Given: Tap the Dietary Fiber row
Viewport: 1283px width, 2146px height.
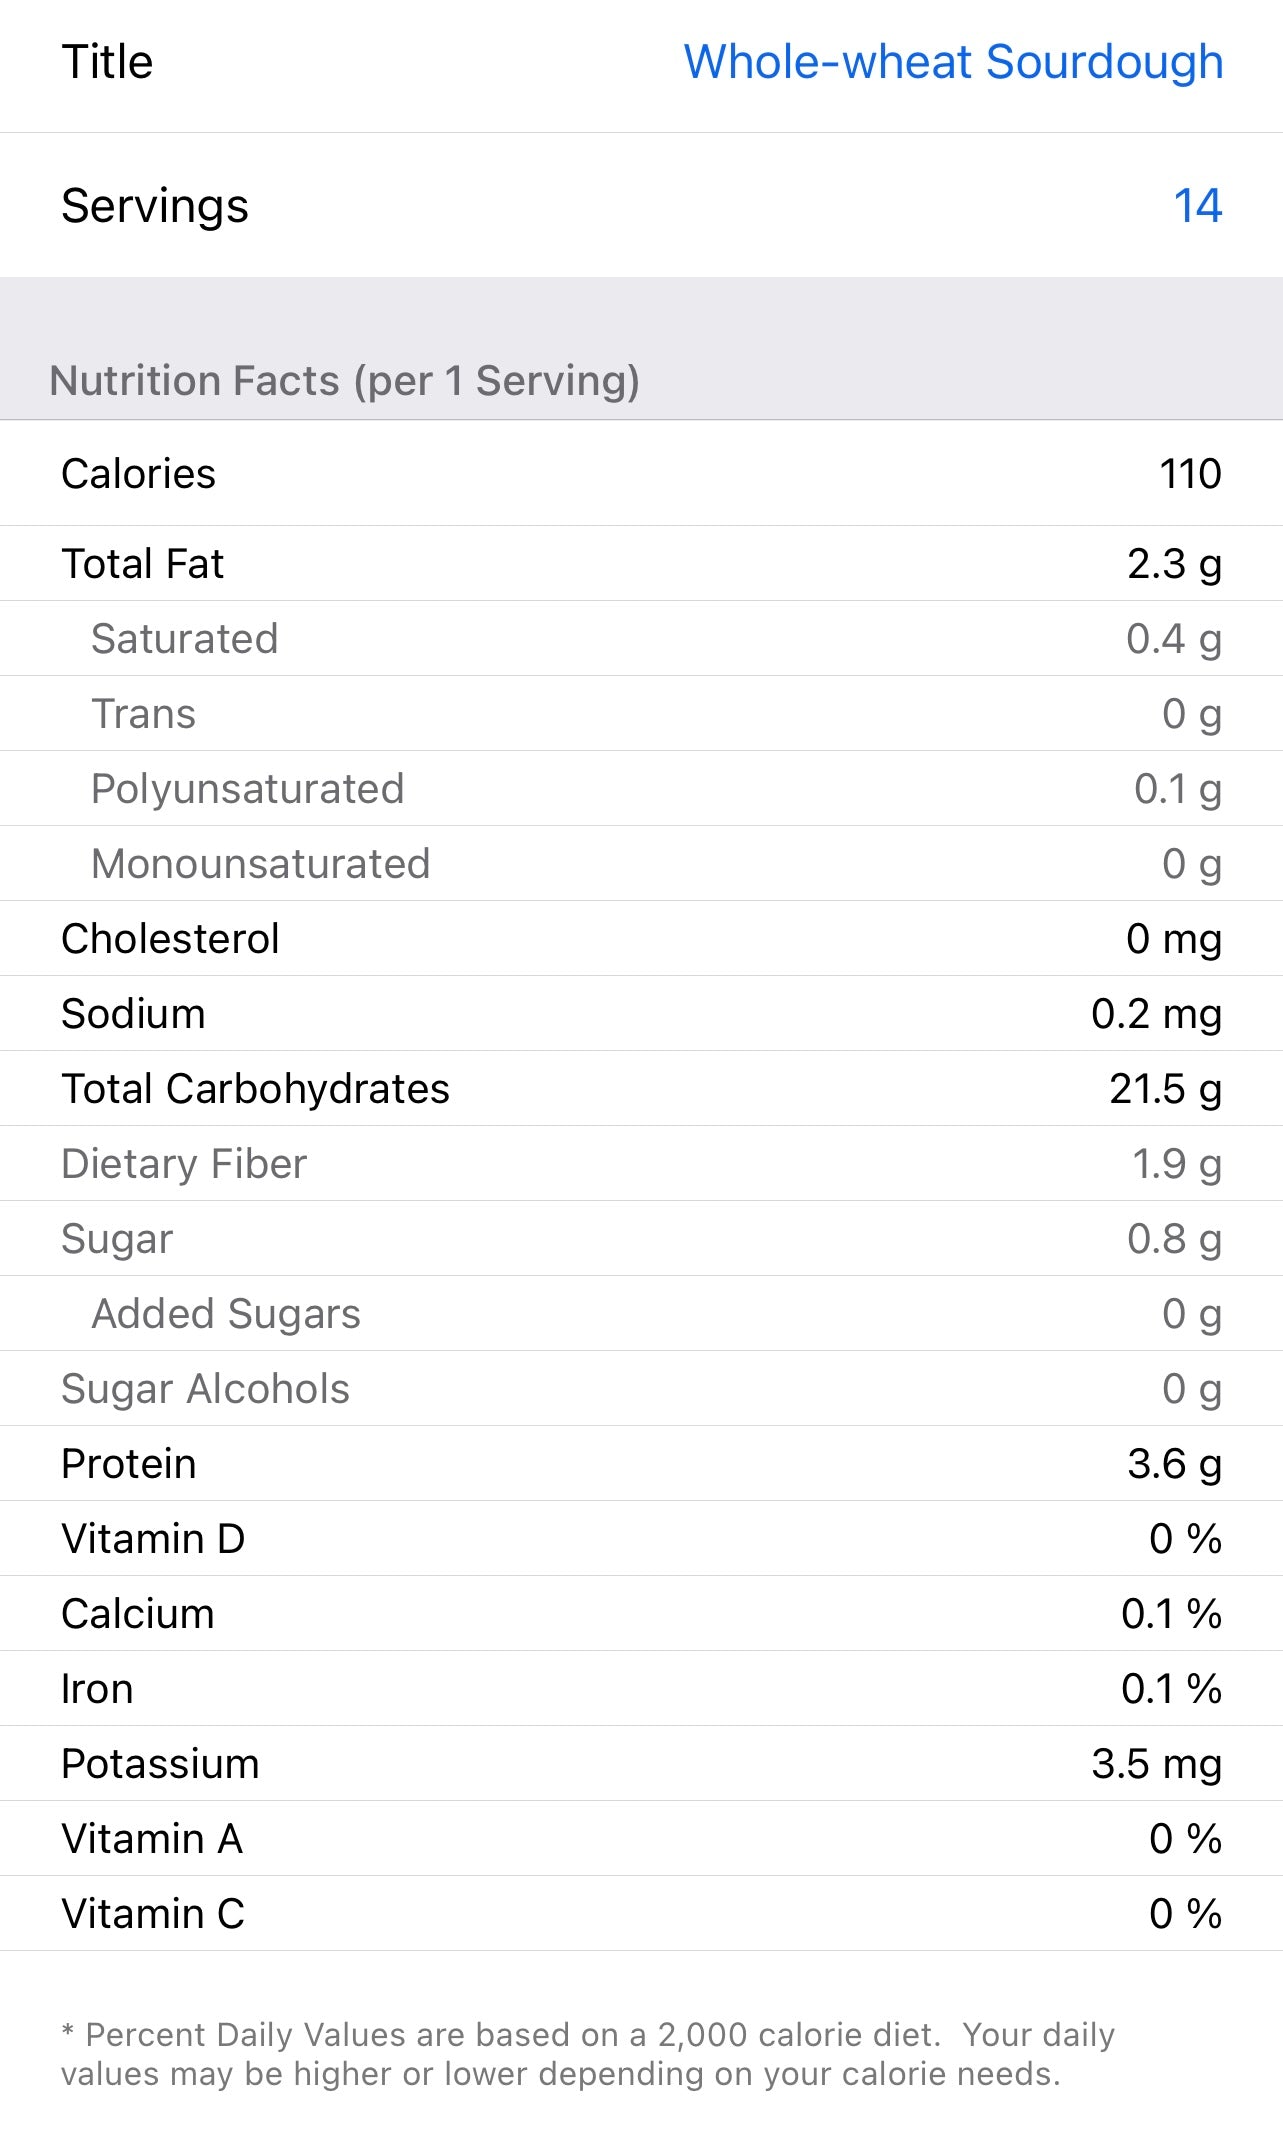Looking at the screenshot, I should [x=640, y=1164].
